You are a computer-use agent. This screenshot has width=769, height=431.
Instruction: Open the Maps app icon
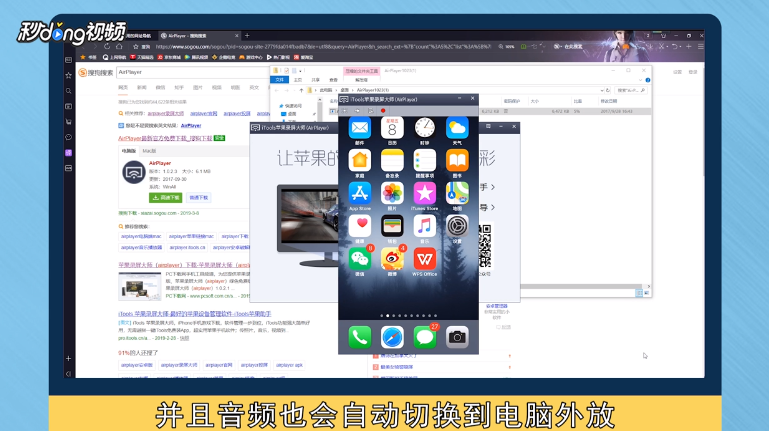coord(457,193)
